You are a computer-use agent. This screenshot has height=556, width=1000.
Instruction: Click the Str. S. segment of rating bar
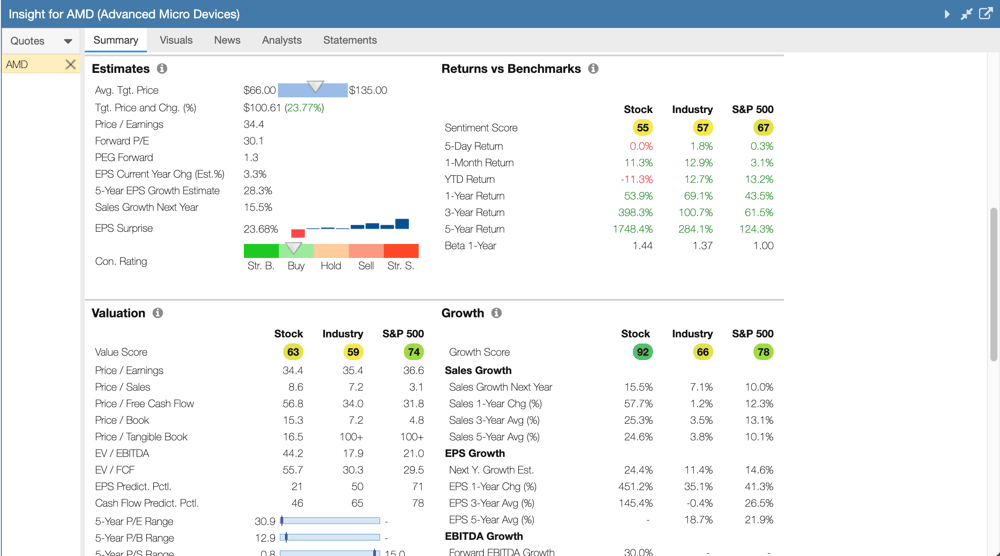click(401, 251)
